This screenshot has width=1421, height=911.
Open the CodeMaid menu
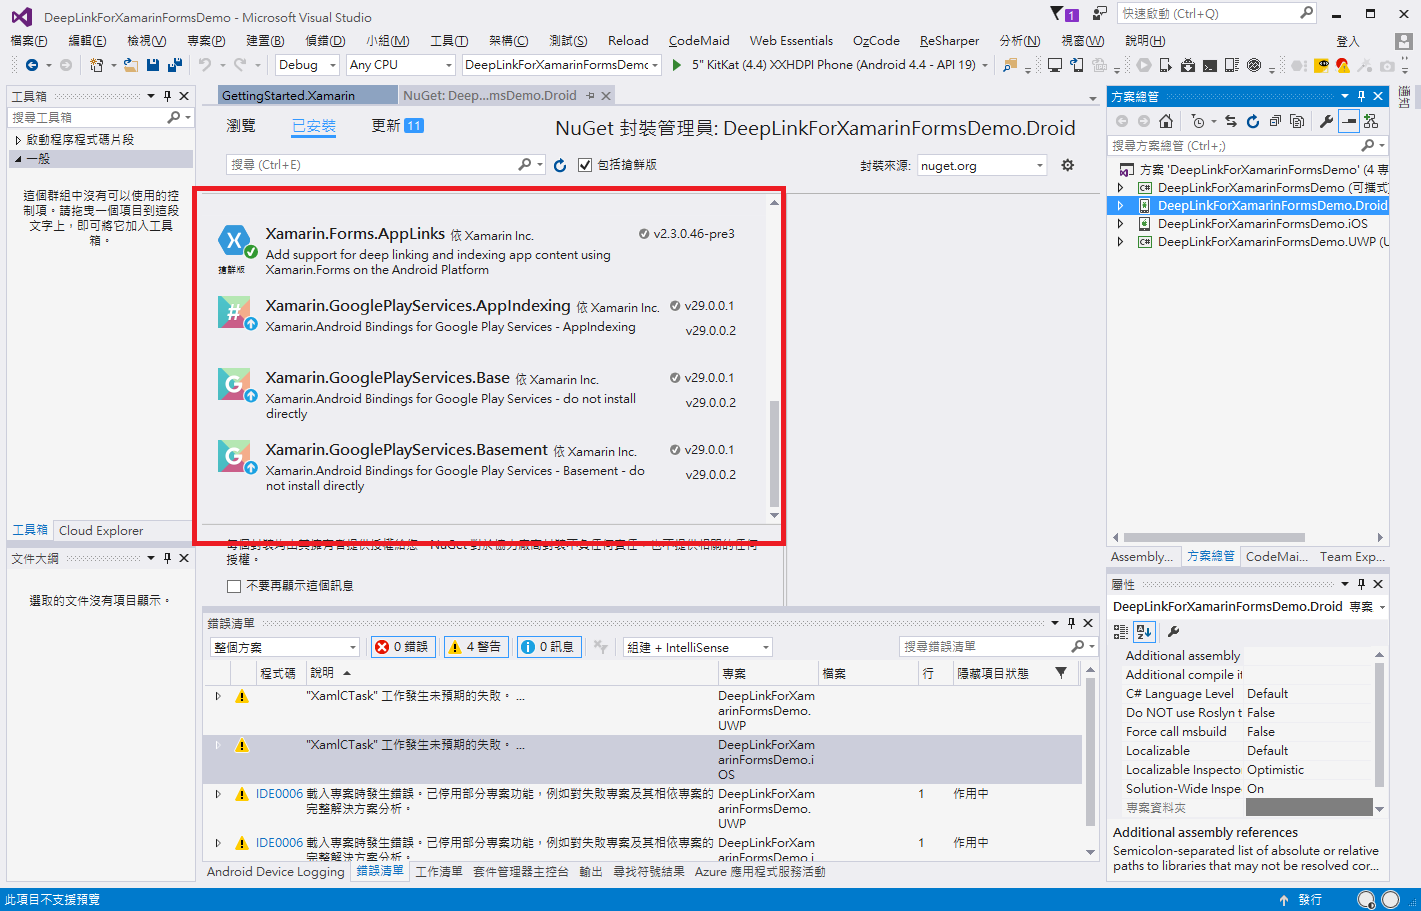(x=699, y=41)
